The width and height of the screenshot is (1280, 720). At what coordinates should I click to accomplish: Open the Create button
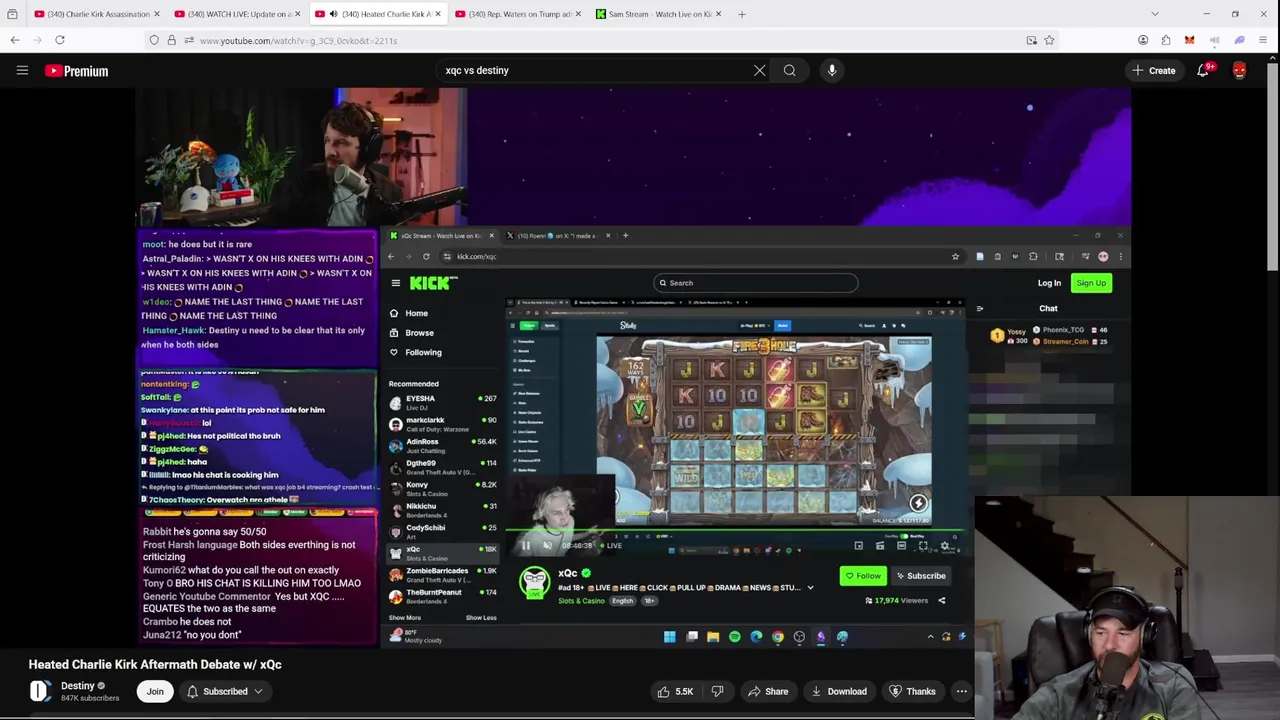coord(1153,70)
